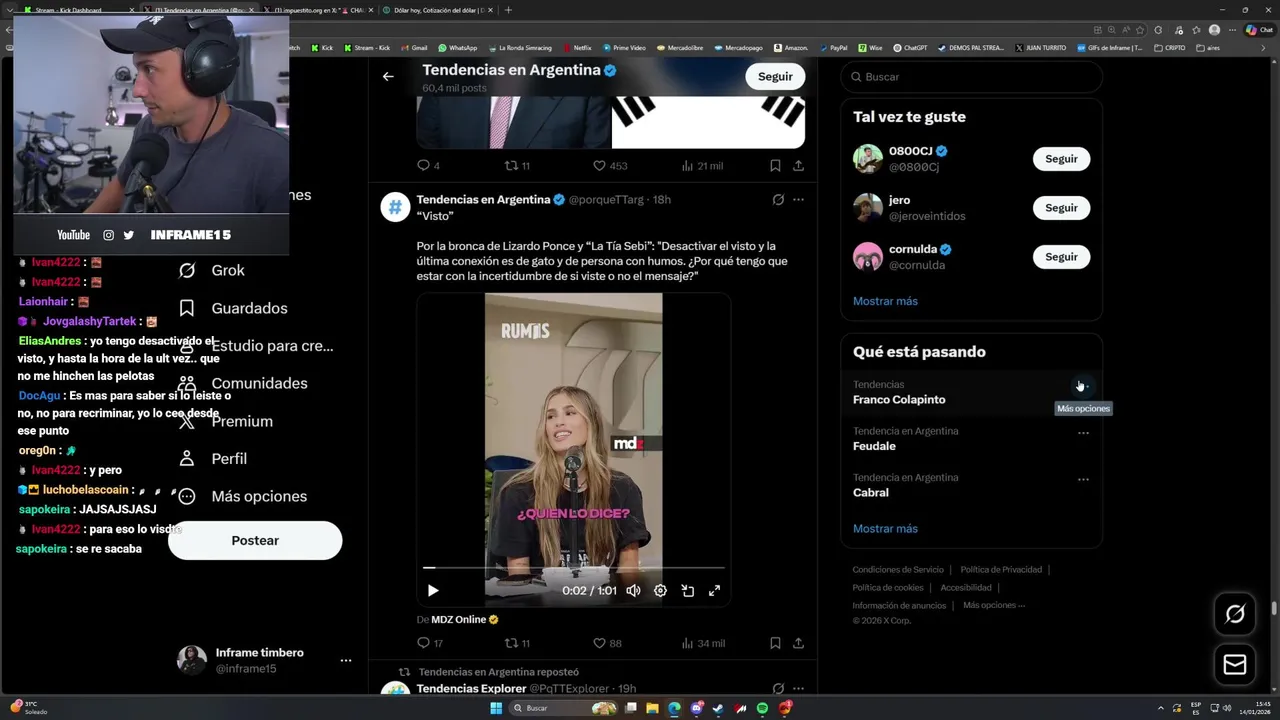This screenshot has height=720, width=1280.
Task: Open Spotify from the Windows taskbar
Action: tap(762, 708)
